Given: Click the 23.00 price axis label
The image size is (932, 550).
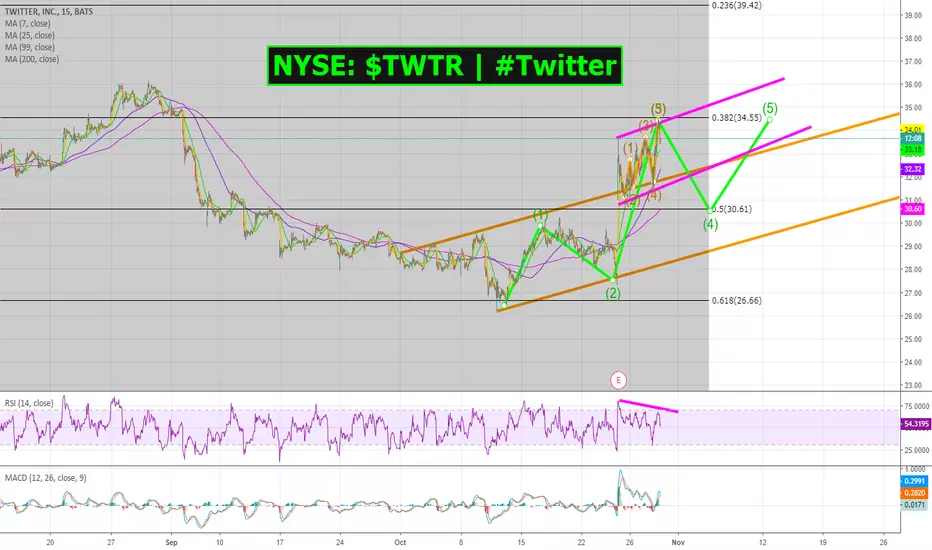Looking at the screenshot, I should [x=913, y=385].
